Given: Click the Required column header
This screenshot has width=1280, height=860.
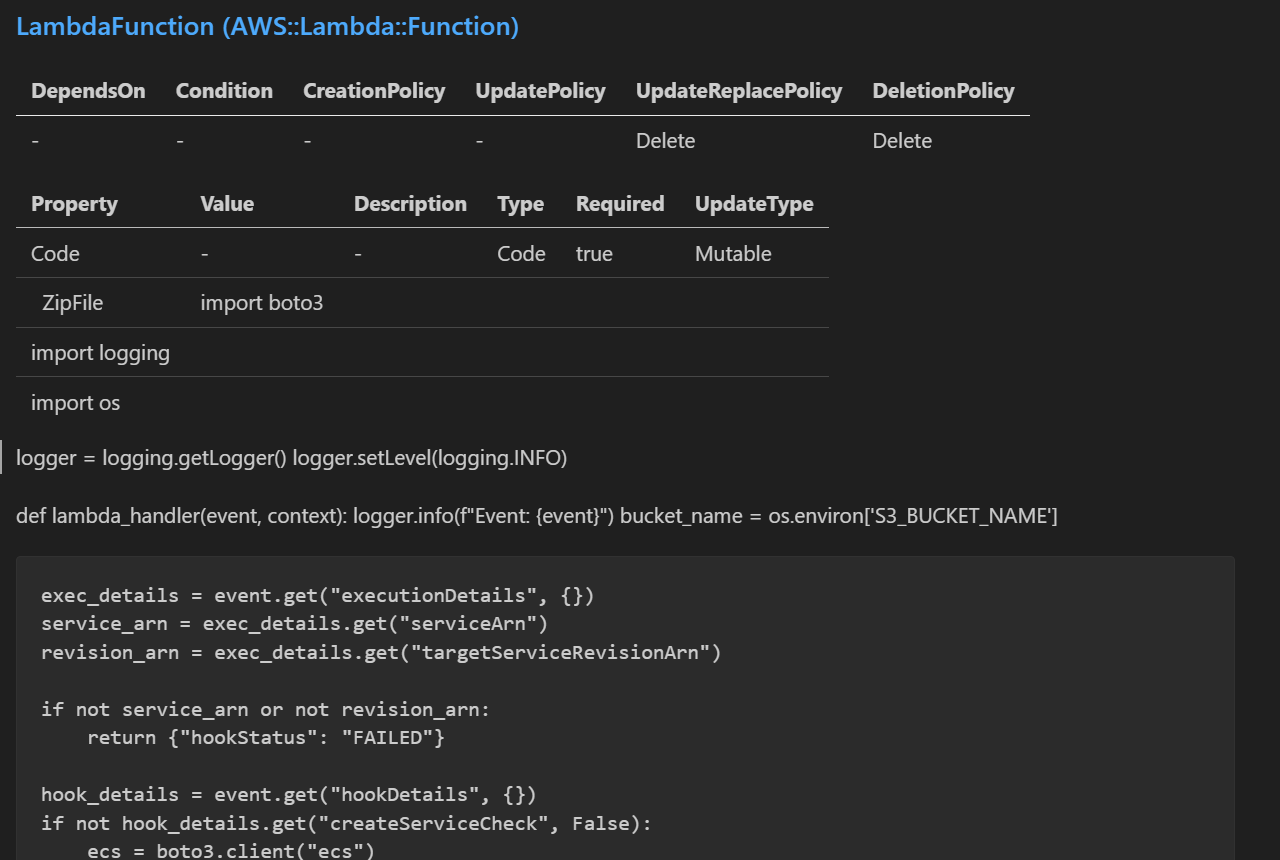Looking at the screenshot, I should (x=619, y=204).
